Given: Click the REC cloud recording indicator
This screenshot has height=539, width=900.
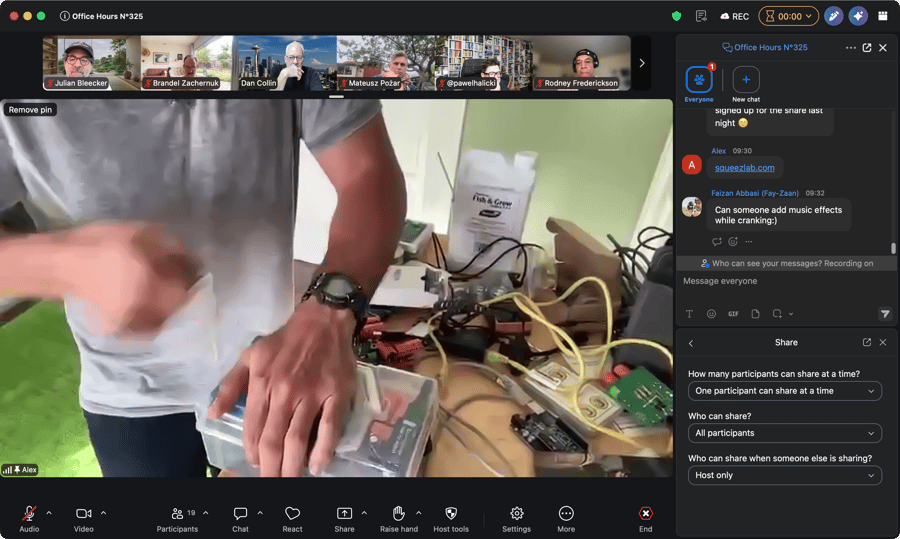Looking at the screenshot, I should pyautogui.click(x=735, y=16).
